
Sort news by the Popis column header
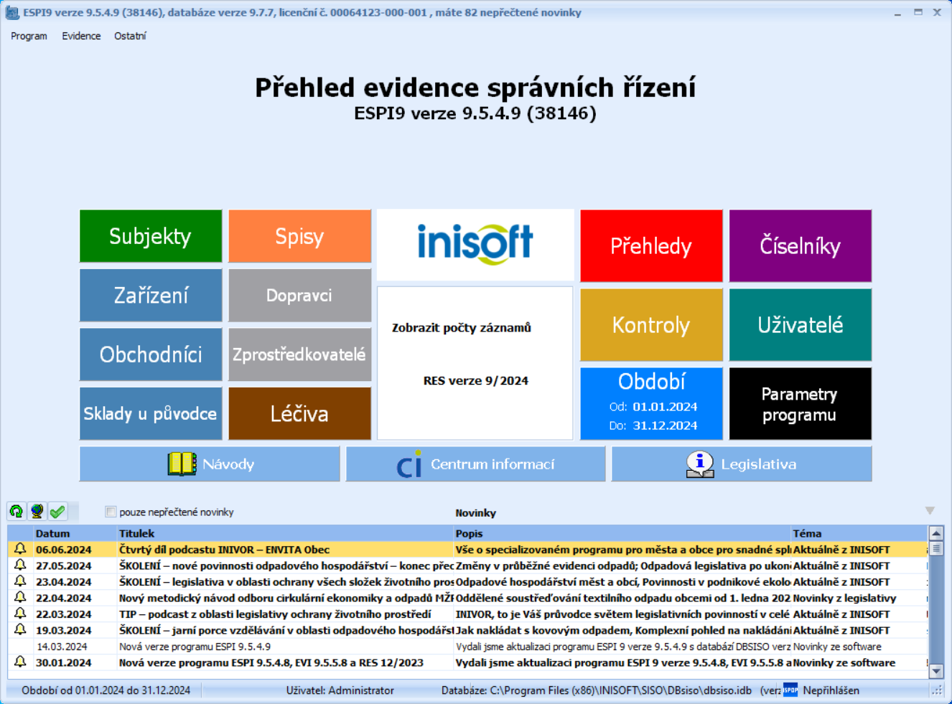coord(622,533)
